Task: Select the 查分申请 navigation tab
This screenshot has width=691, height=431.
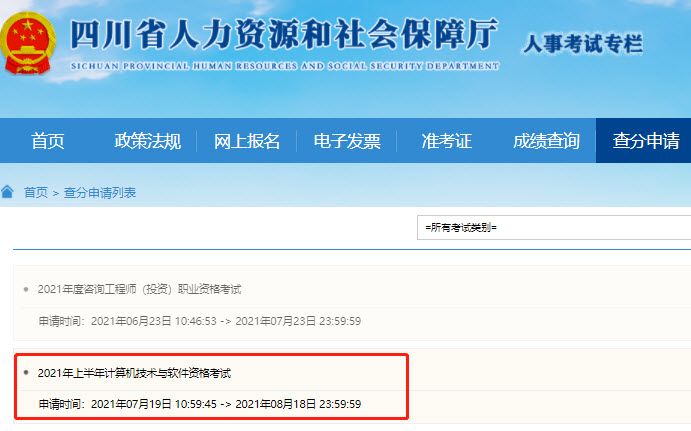Action: click(x=645, y=141)
